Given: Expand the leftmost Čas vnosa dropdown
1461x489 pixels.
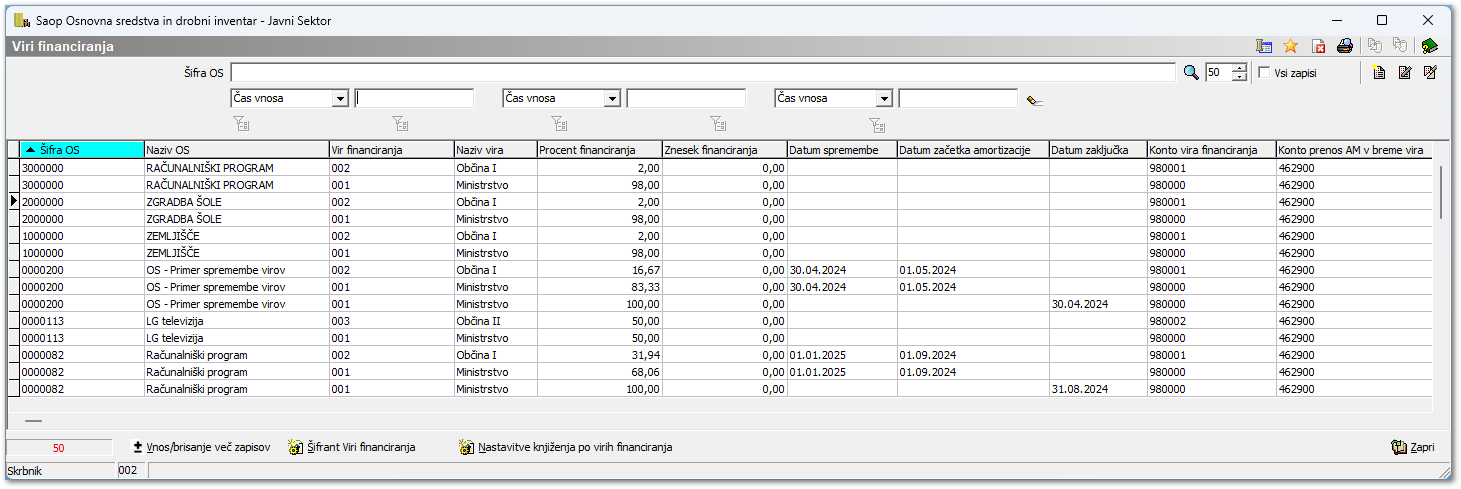Looking at the screenshot, I should [340, 98].
